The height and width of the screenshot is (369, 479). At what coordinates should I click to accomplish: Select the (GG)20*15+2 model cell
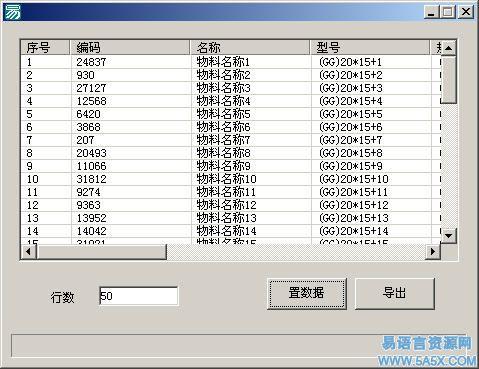click(371, 75)
